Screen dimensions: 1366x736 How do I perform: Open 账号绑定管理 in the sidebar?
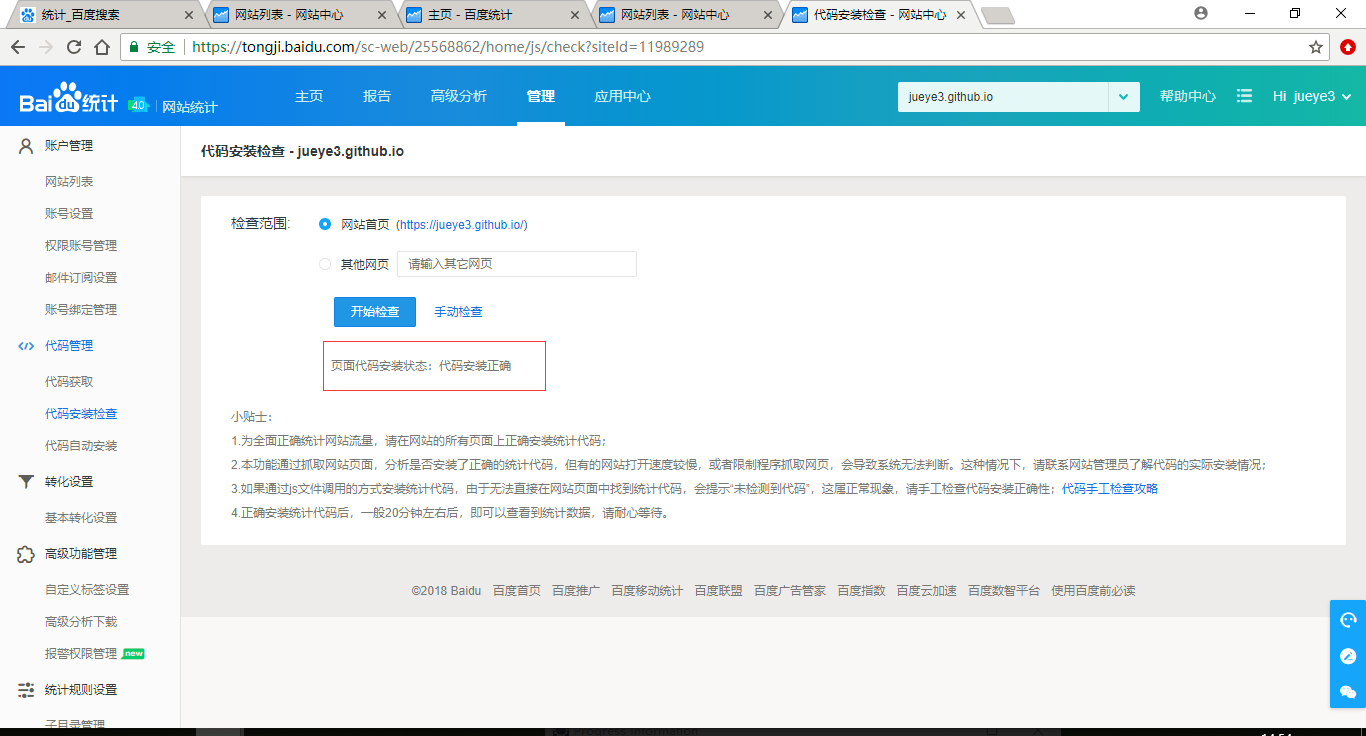click(x=81, y=310)
